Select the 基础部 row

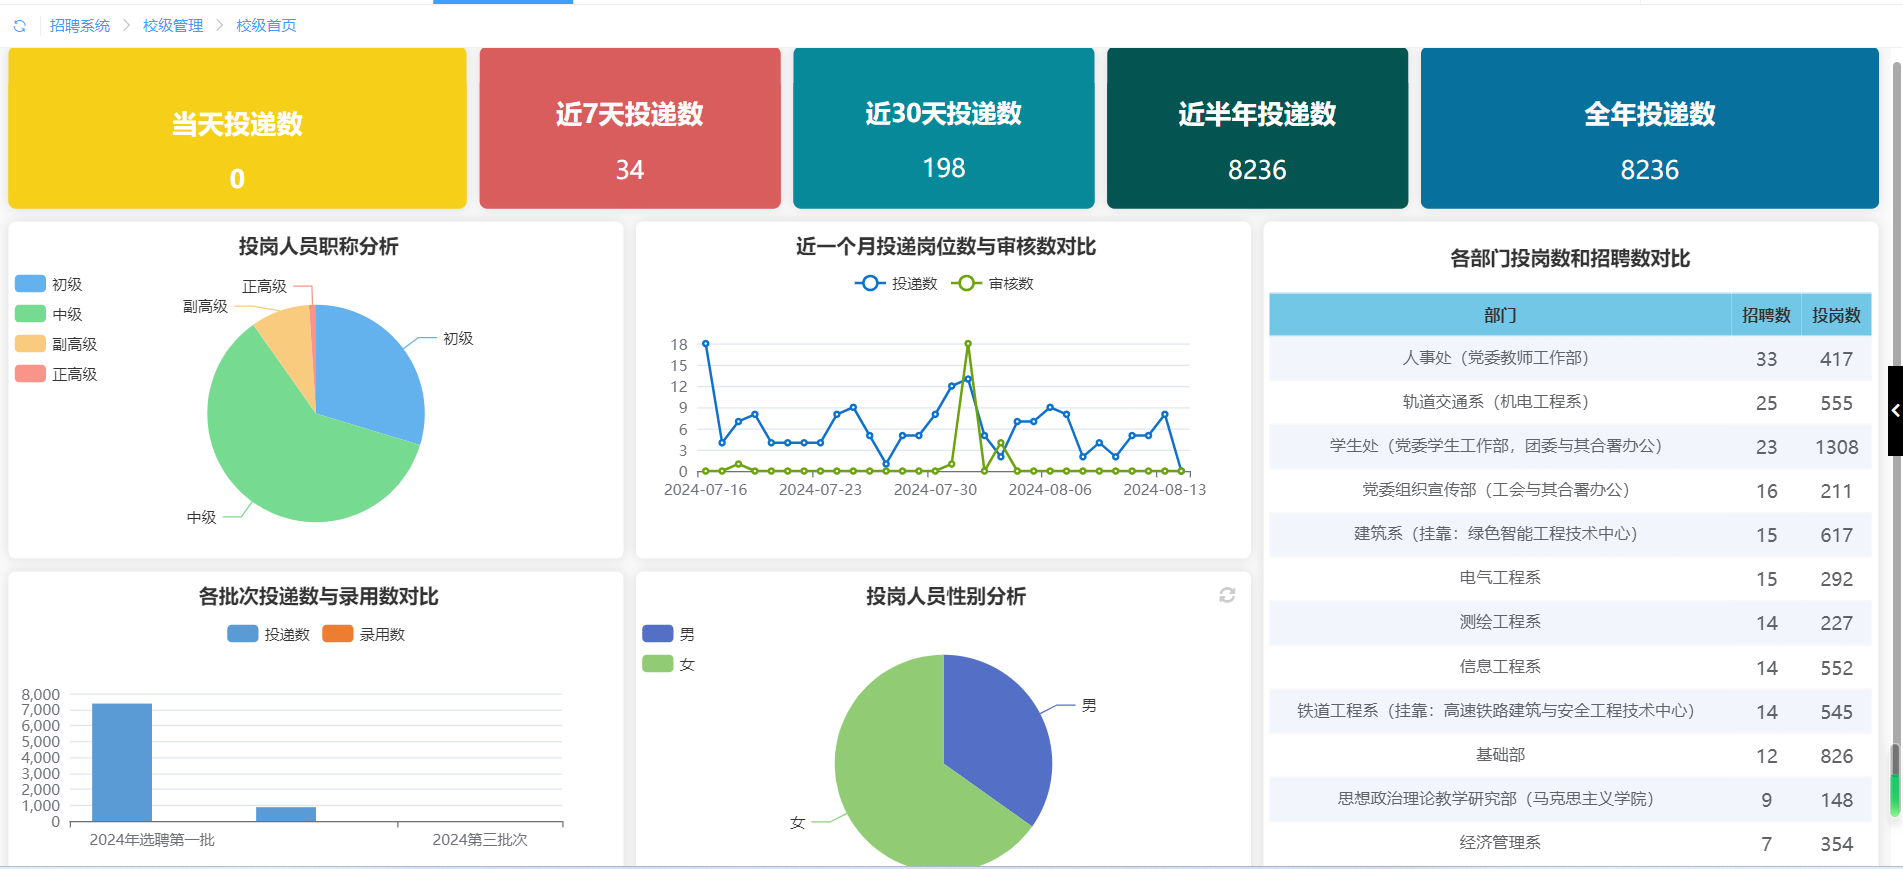pos(1570,755)
